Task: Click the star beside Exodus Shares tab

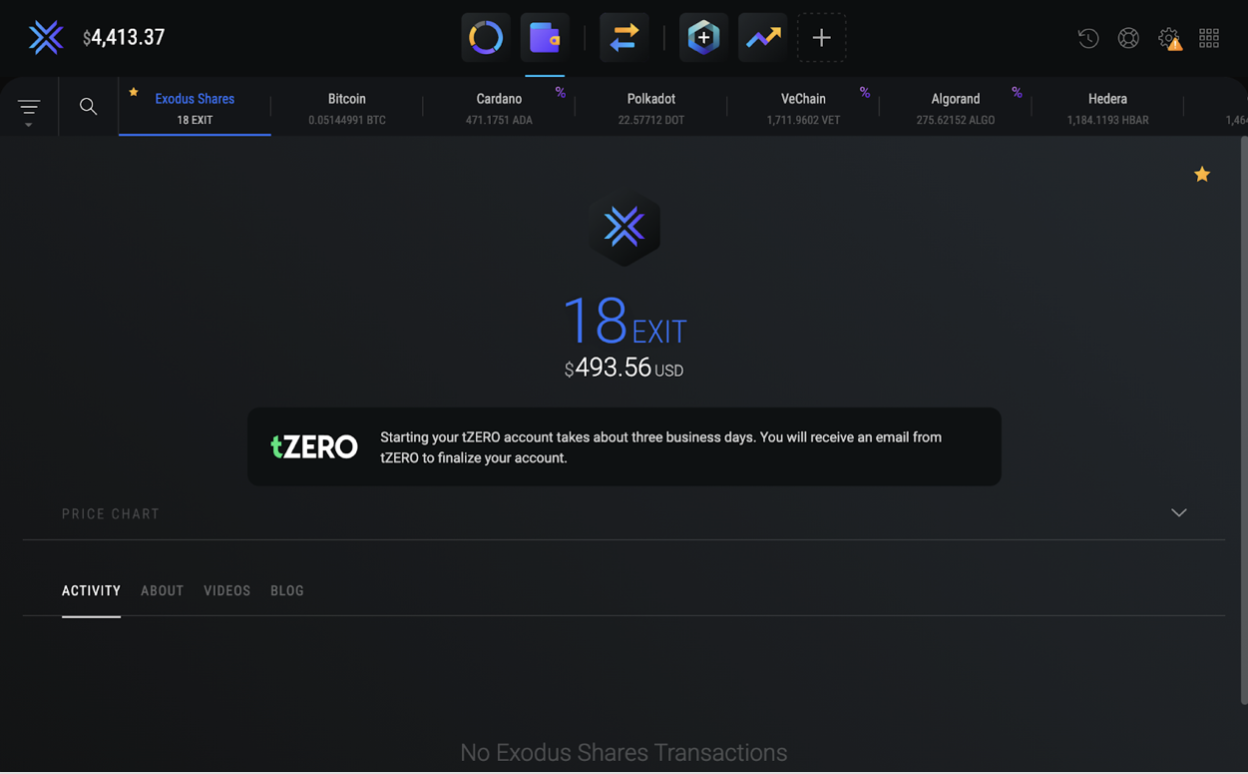Action: tap(133, 92)
